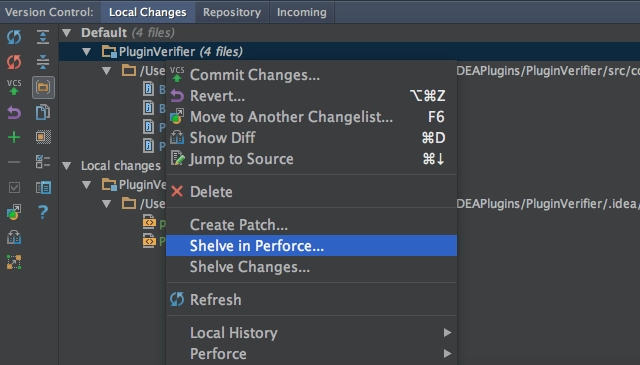This screenshot has height=365, width=640.
Task: Switch to the Repository tab
Action: pyautogui.click(x=232, y=12)
